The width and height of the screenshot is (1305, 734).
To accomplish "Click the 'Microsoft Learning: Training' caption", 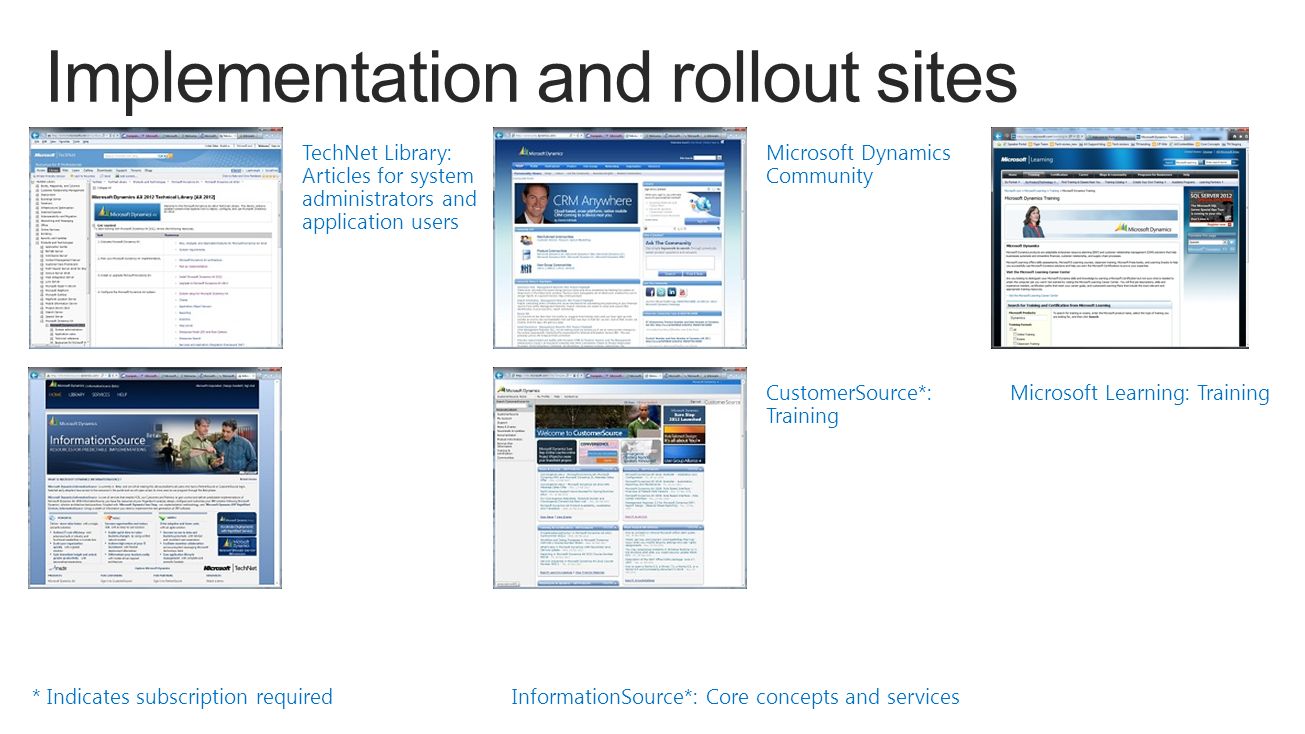I will [1140, 393].
